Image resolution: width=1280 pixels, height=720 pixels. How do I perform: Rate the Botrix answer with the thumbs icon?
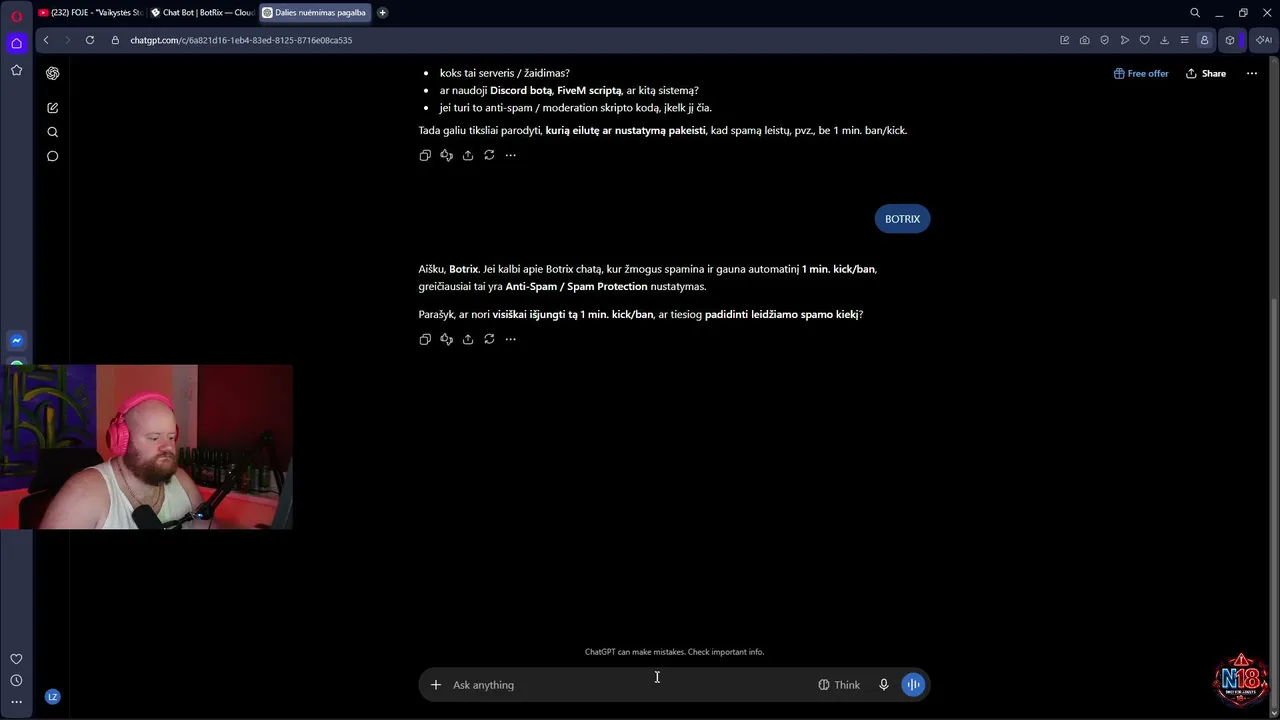pos(446,339)
